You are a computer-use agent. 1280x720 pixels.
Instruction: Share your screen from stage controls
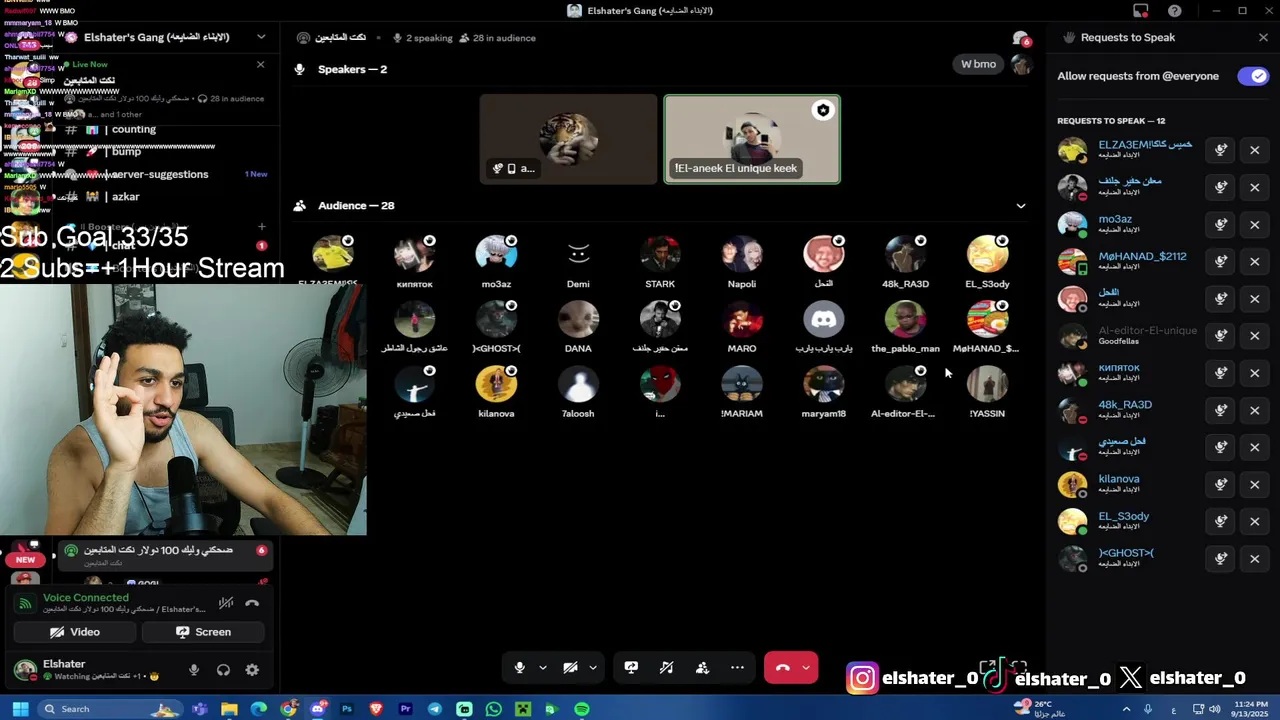pos(631,668)
